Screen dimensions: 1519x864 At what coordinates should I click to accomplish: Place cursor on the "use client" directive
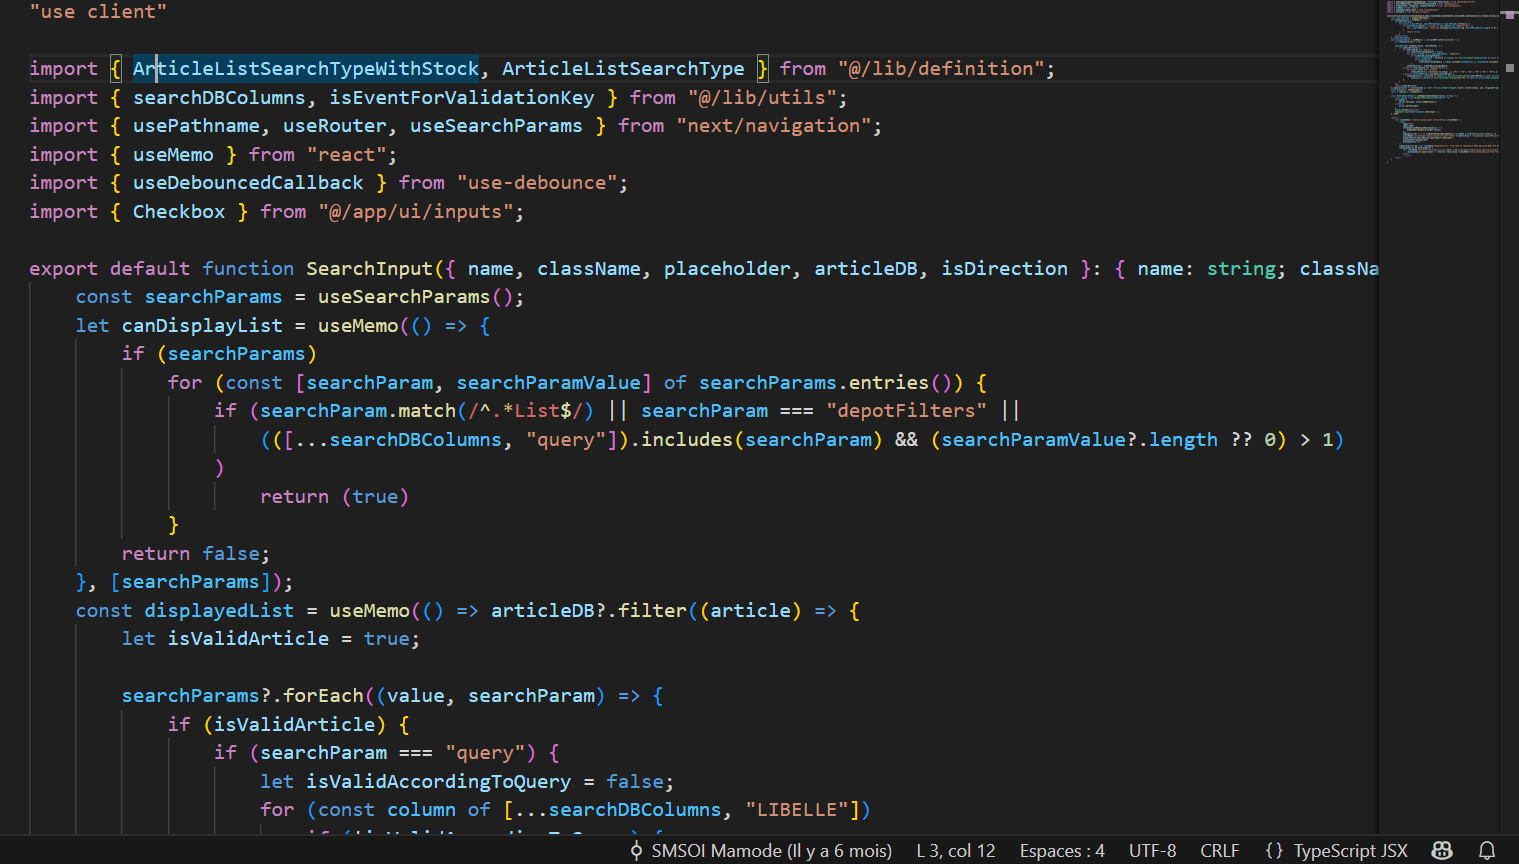point(97,11)
